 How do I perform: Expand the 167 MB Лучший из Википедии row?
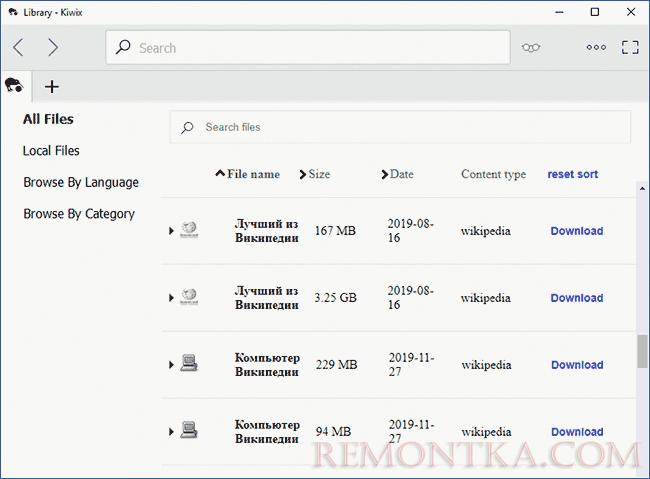pos(171,231)
